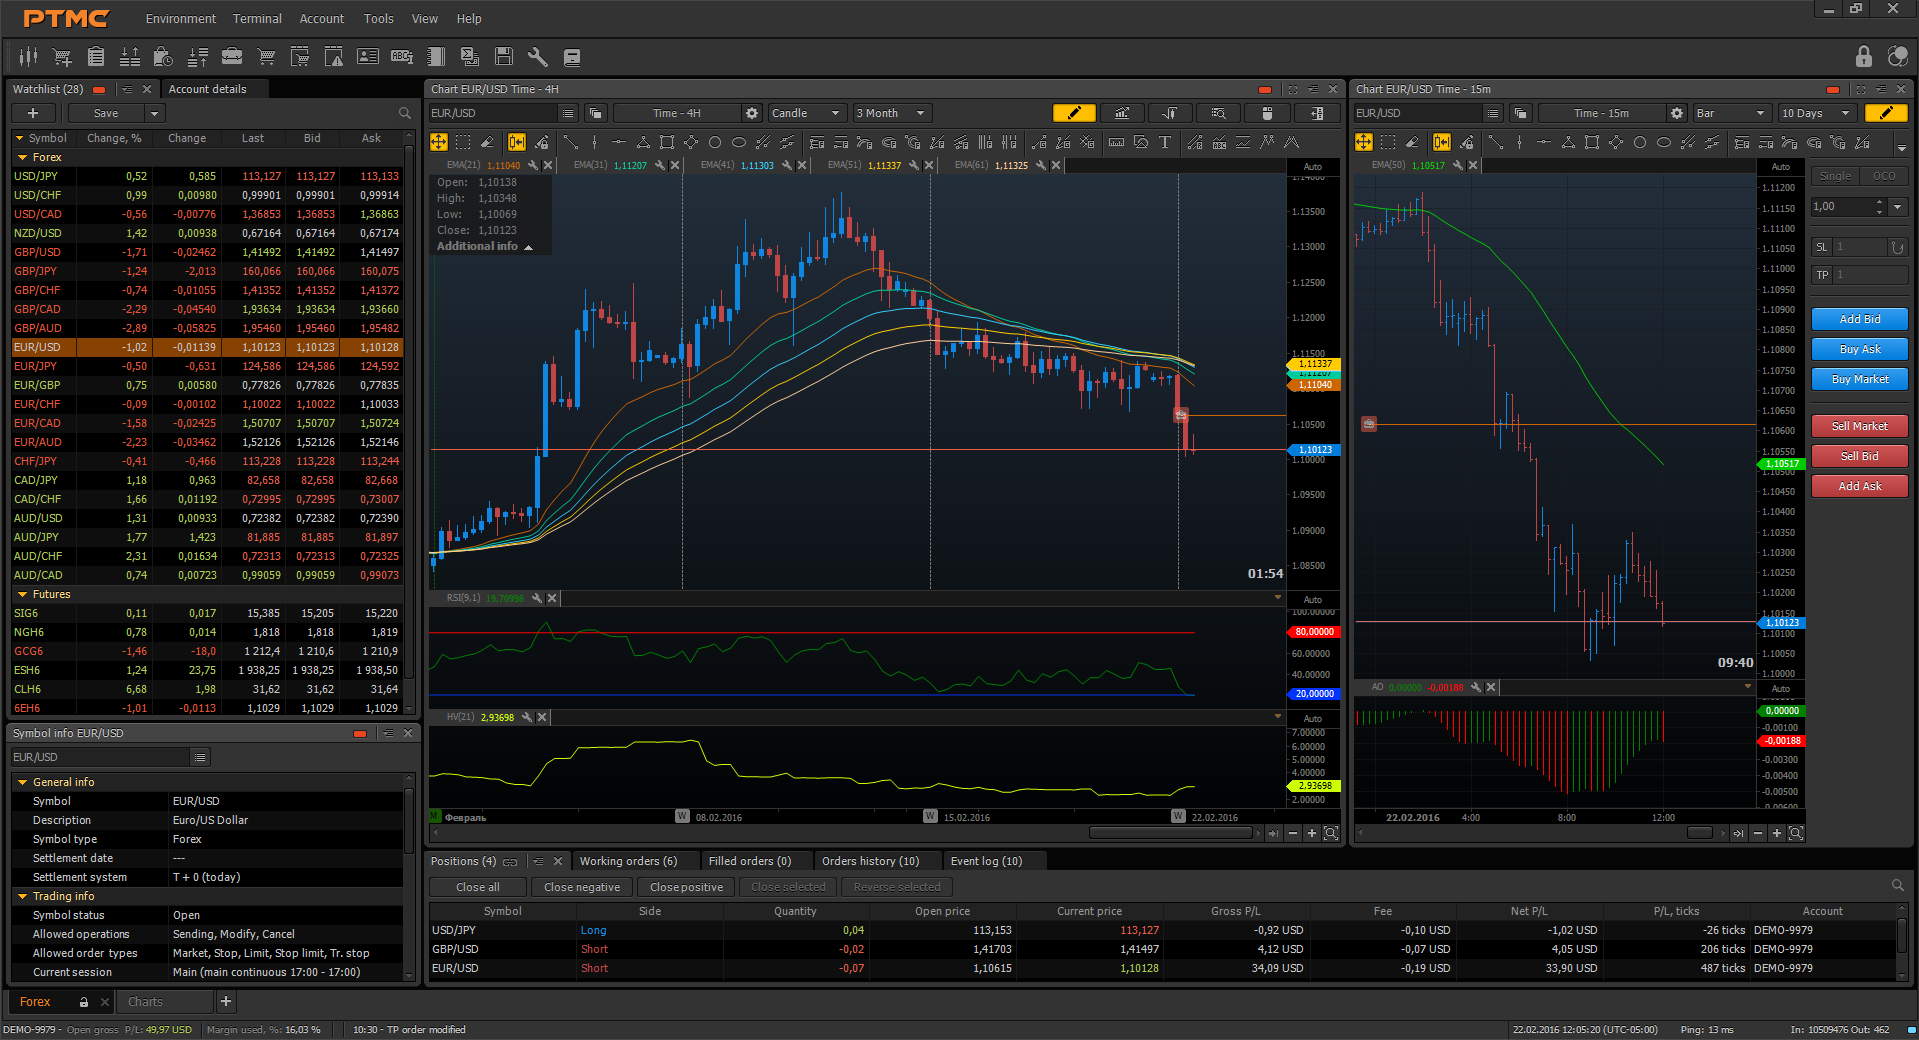Select the ruler measure tool in 4H chart

click(1116, 142)
